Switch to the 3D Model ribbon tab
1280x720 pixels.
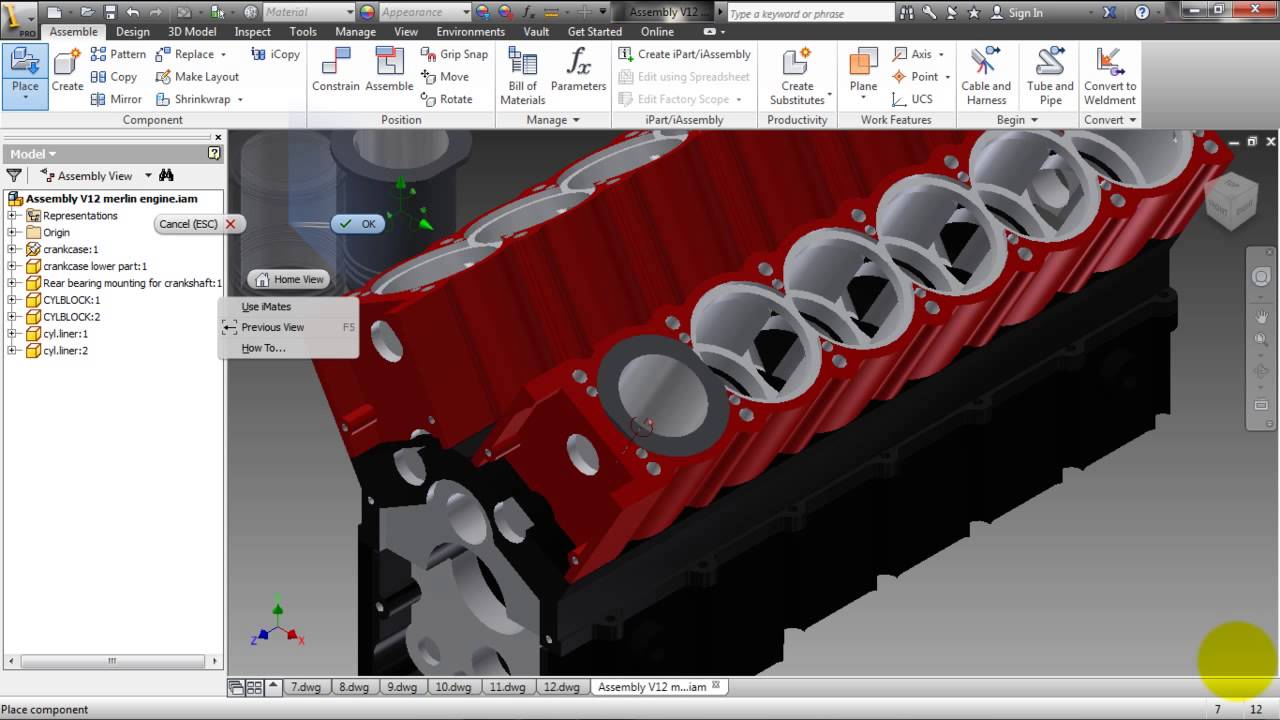(x=192, y=31)
